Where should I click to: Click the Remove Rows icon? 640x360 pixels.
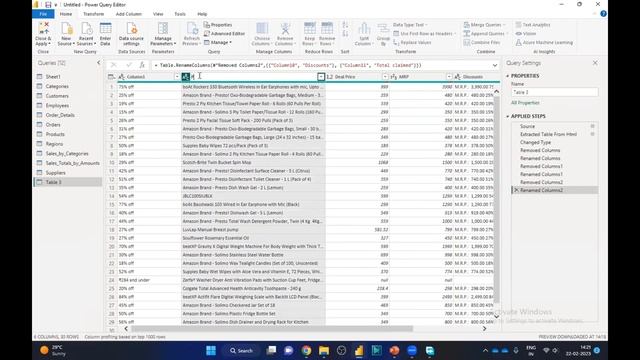tap(327, 29)
